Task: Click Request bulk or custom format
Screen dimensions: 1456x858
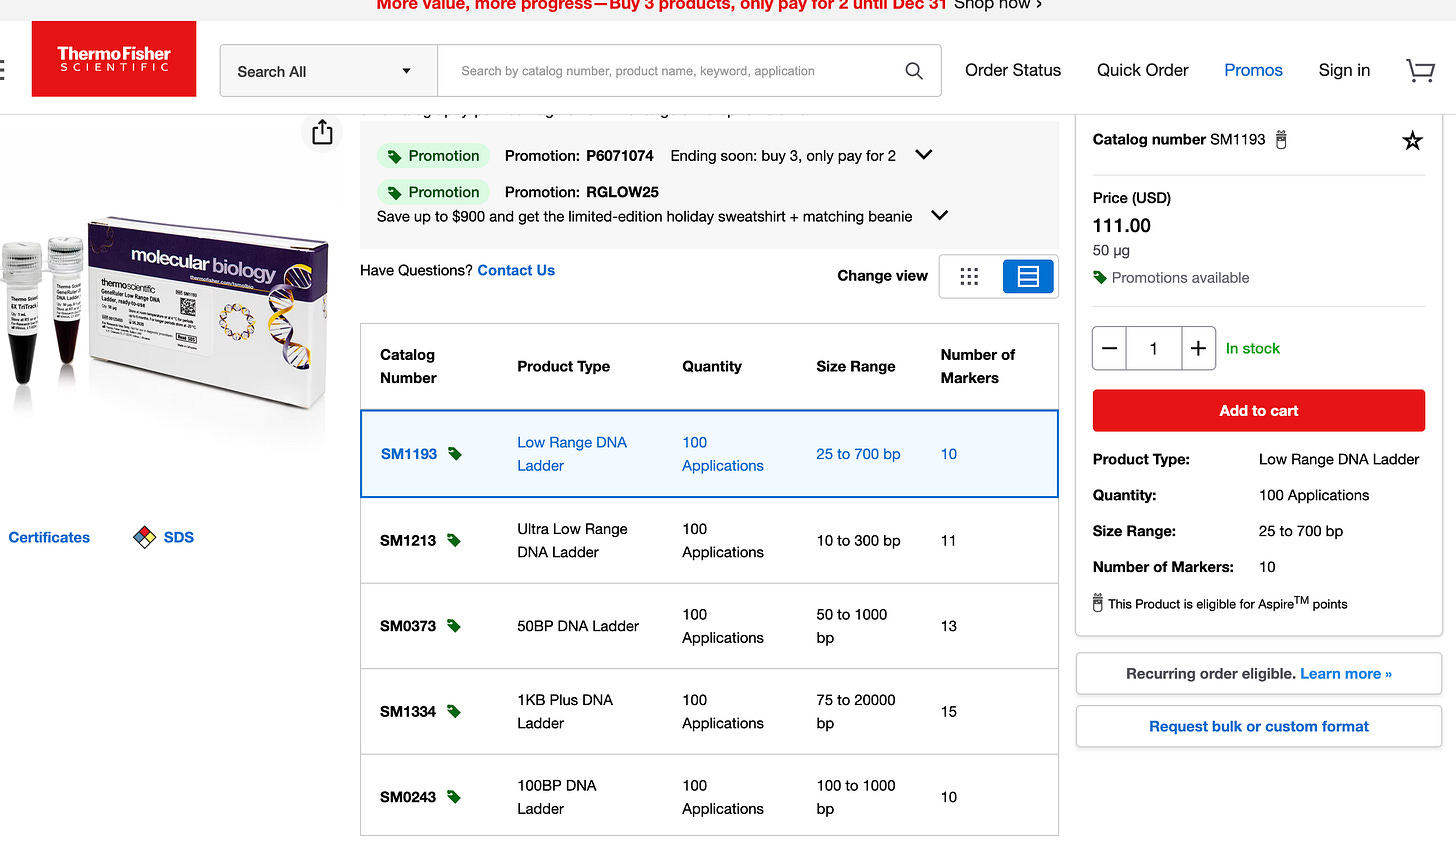Action: pyautogui.click(x=1259, y=727)
